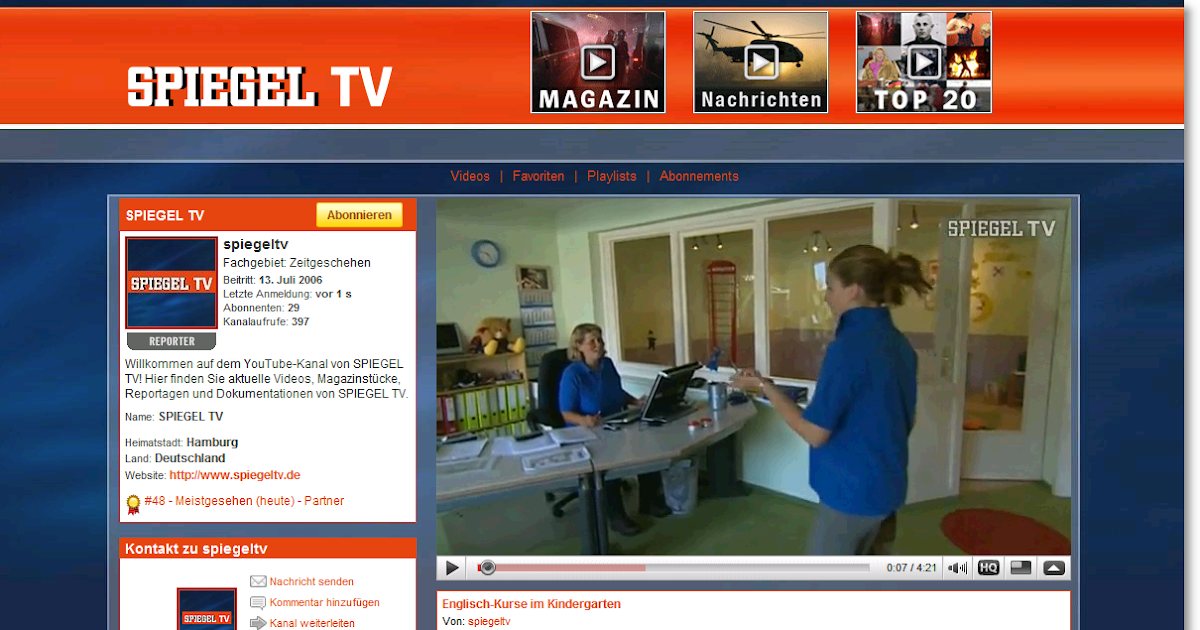Click the video playback area

coord(753,376)
